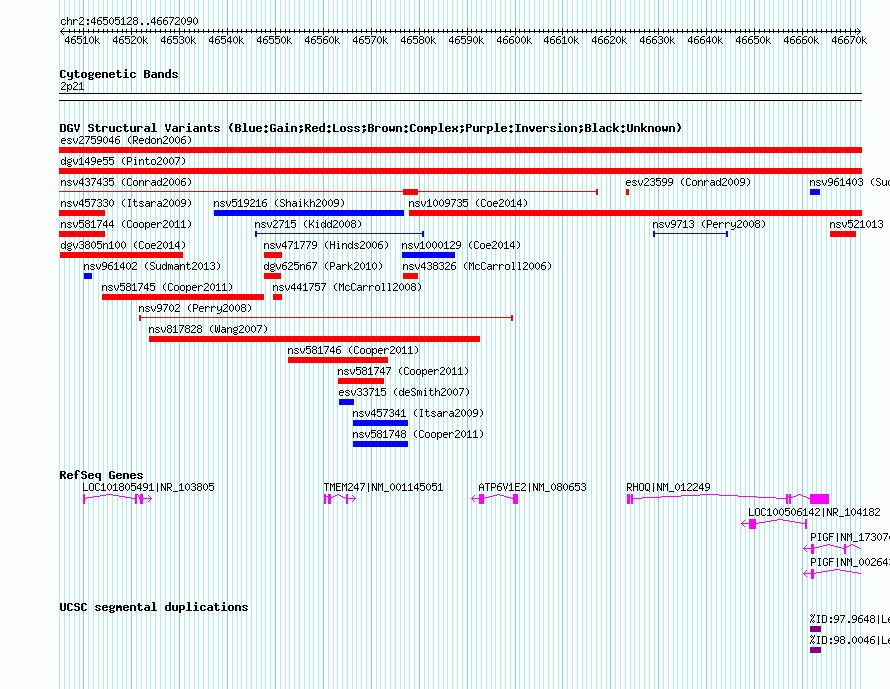Click the nsv1009735 (Coe2014) label
The image size is (890, 689).
click(468, 203)
